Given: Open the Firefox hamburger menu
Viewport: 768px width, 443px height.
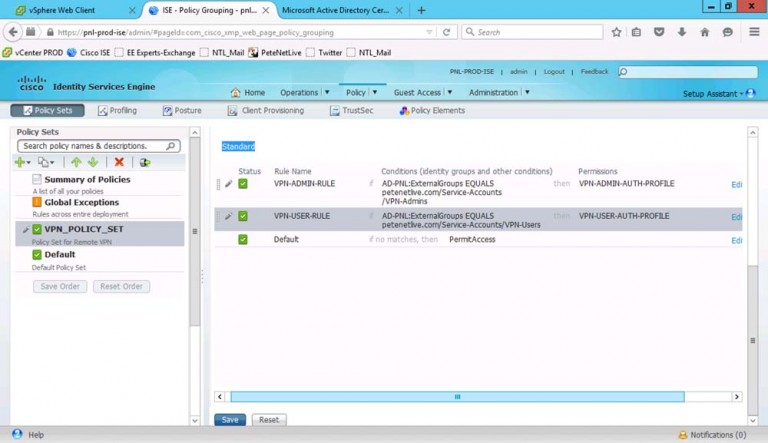Looking at the screenshot, I should [x=754, y=32].
